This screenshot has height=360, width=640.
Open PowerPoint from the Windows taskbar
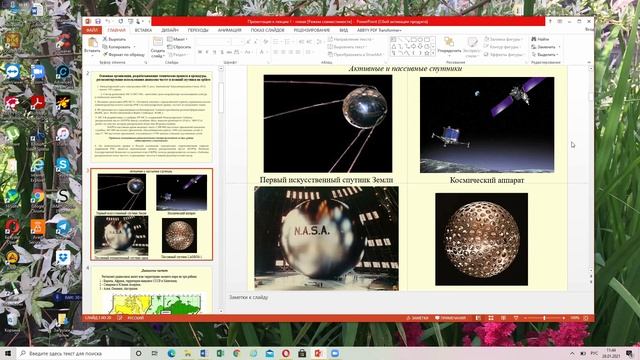(318, 353)
